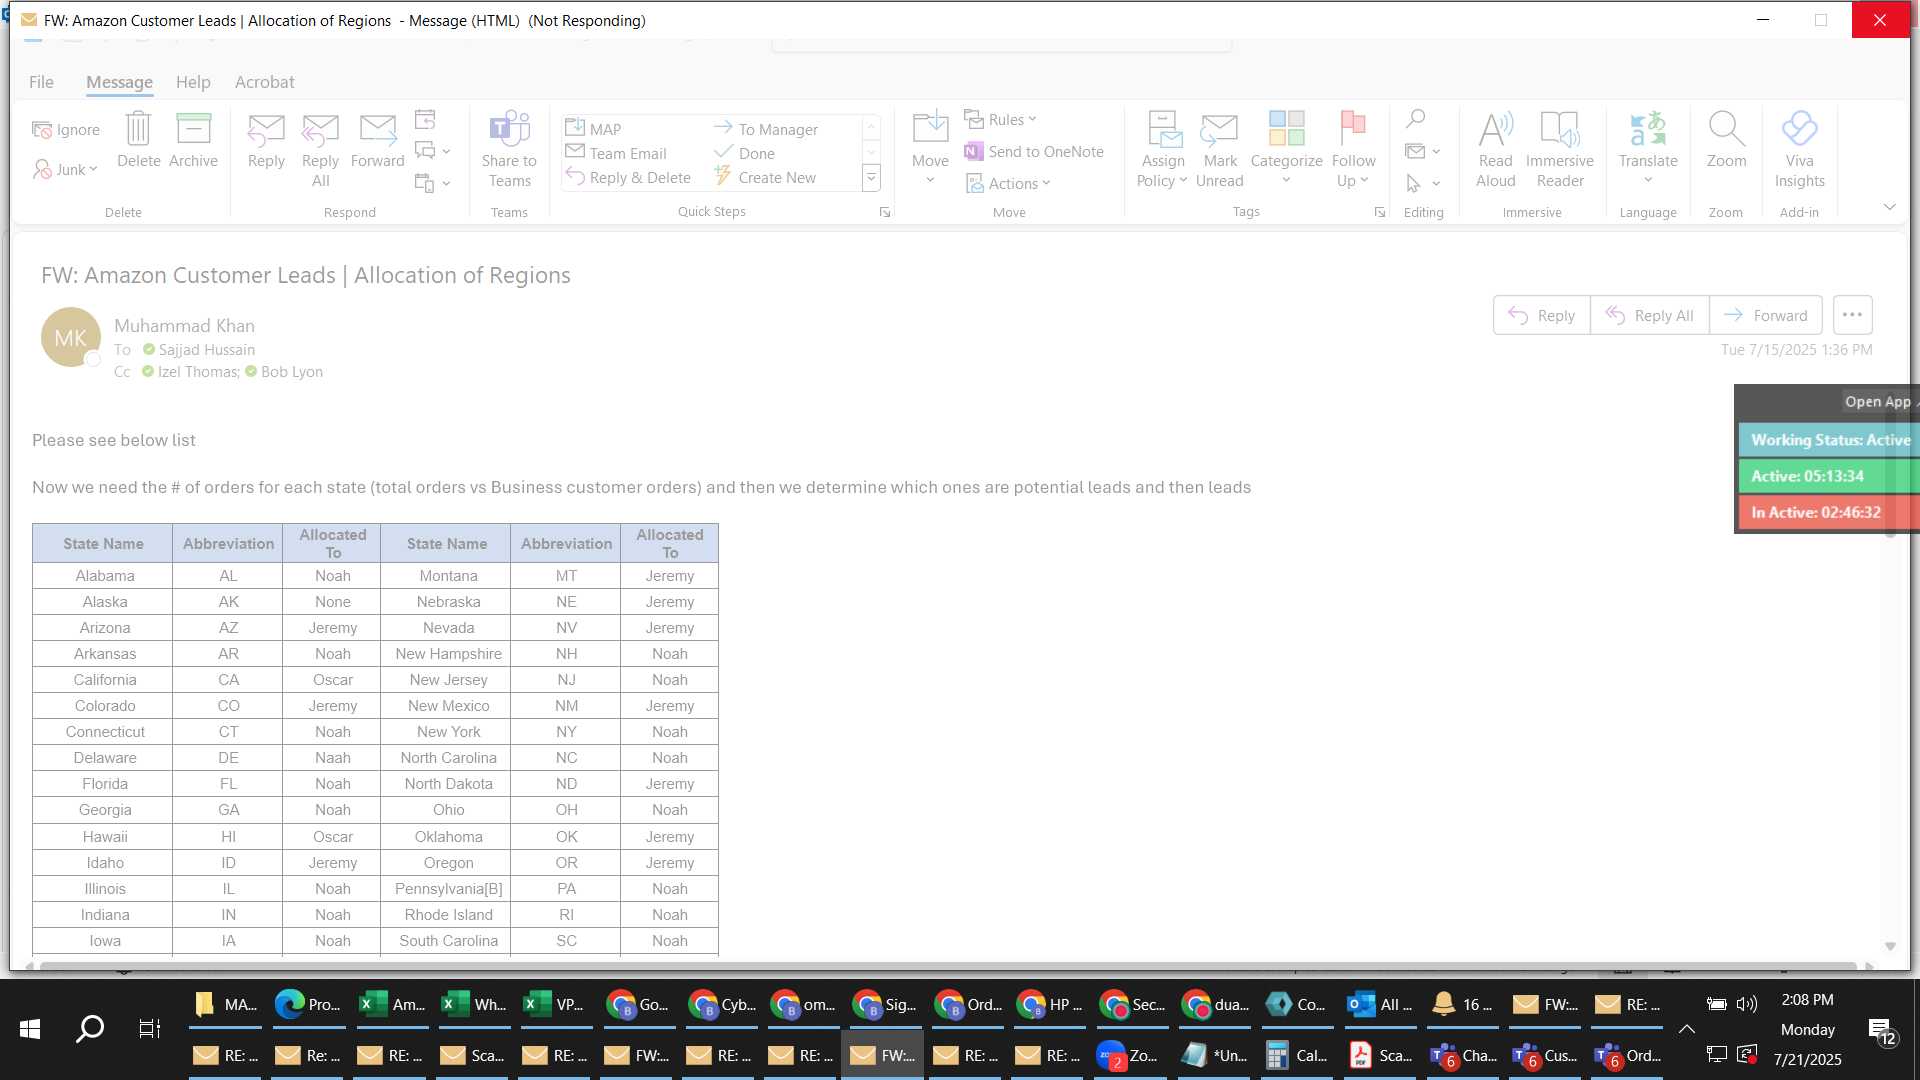Open the Rules dropdown
1920x1080 pixels.
pos(1001,119)
